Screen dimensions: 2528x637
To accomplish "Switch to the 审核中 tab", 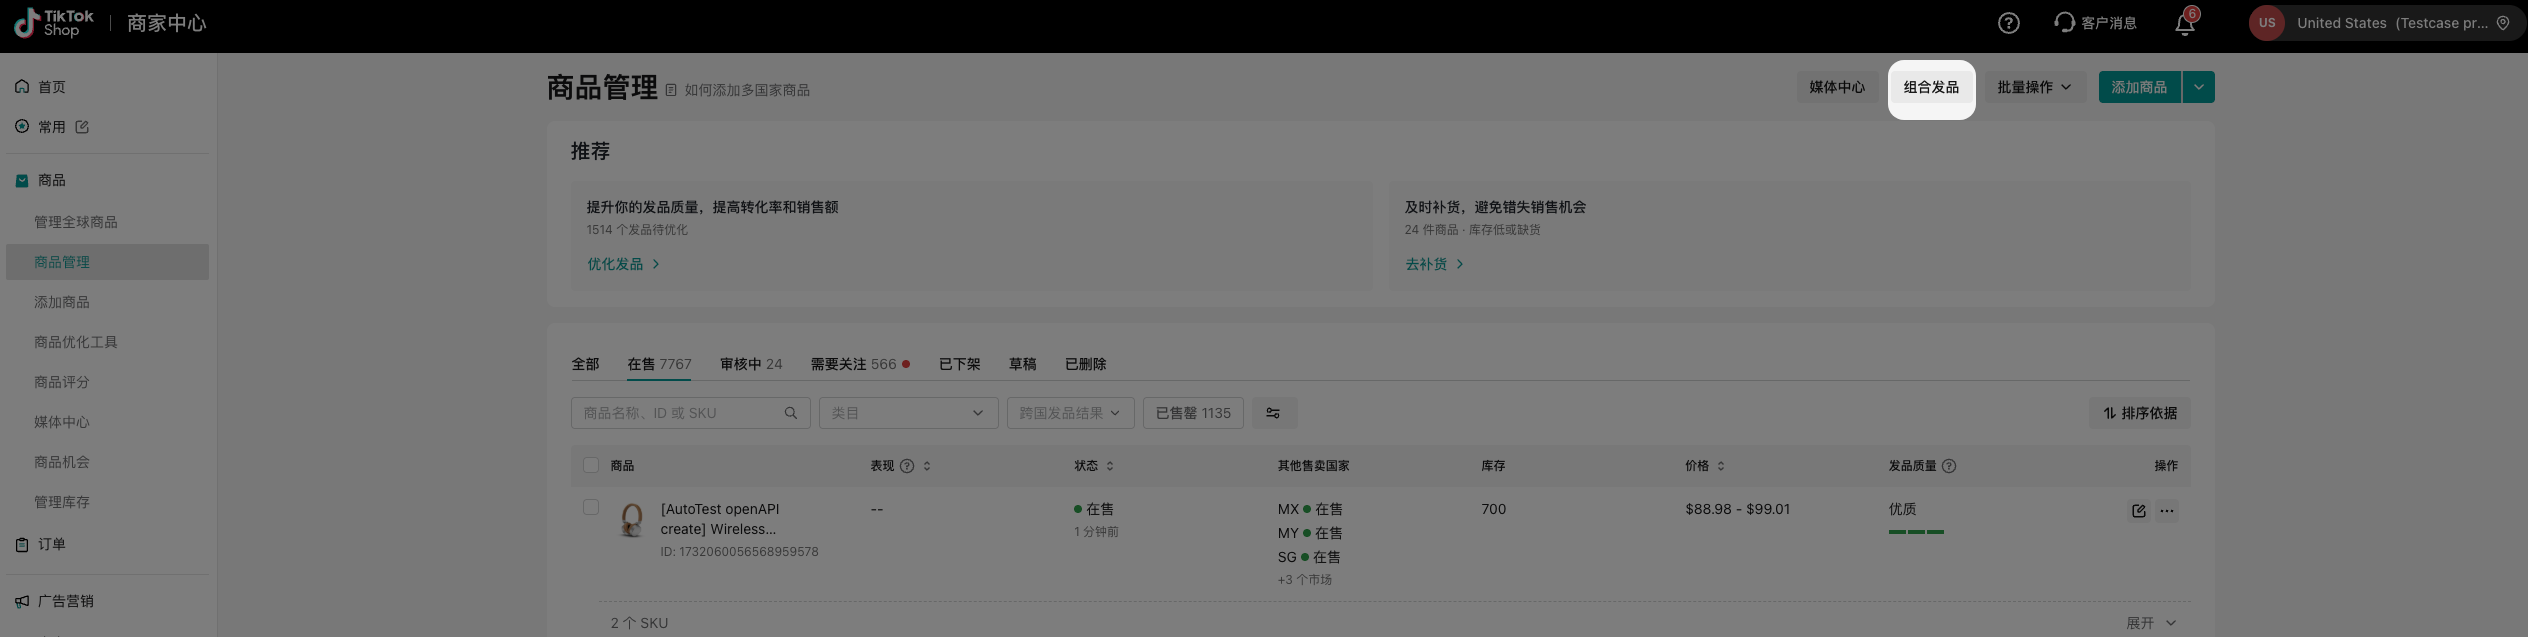I will pos(750,365).
